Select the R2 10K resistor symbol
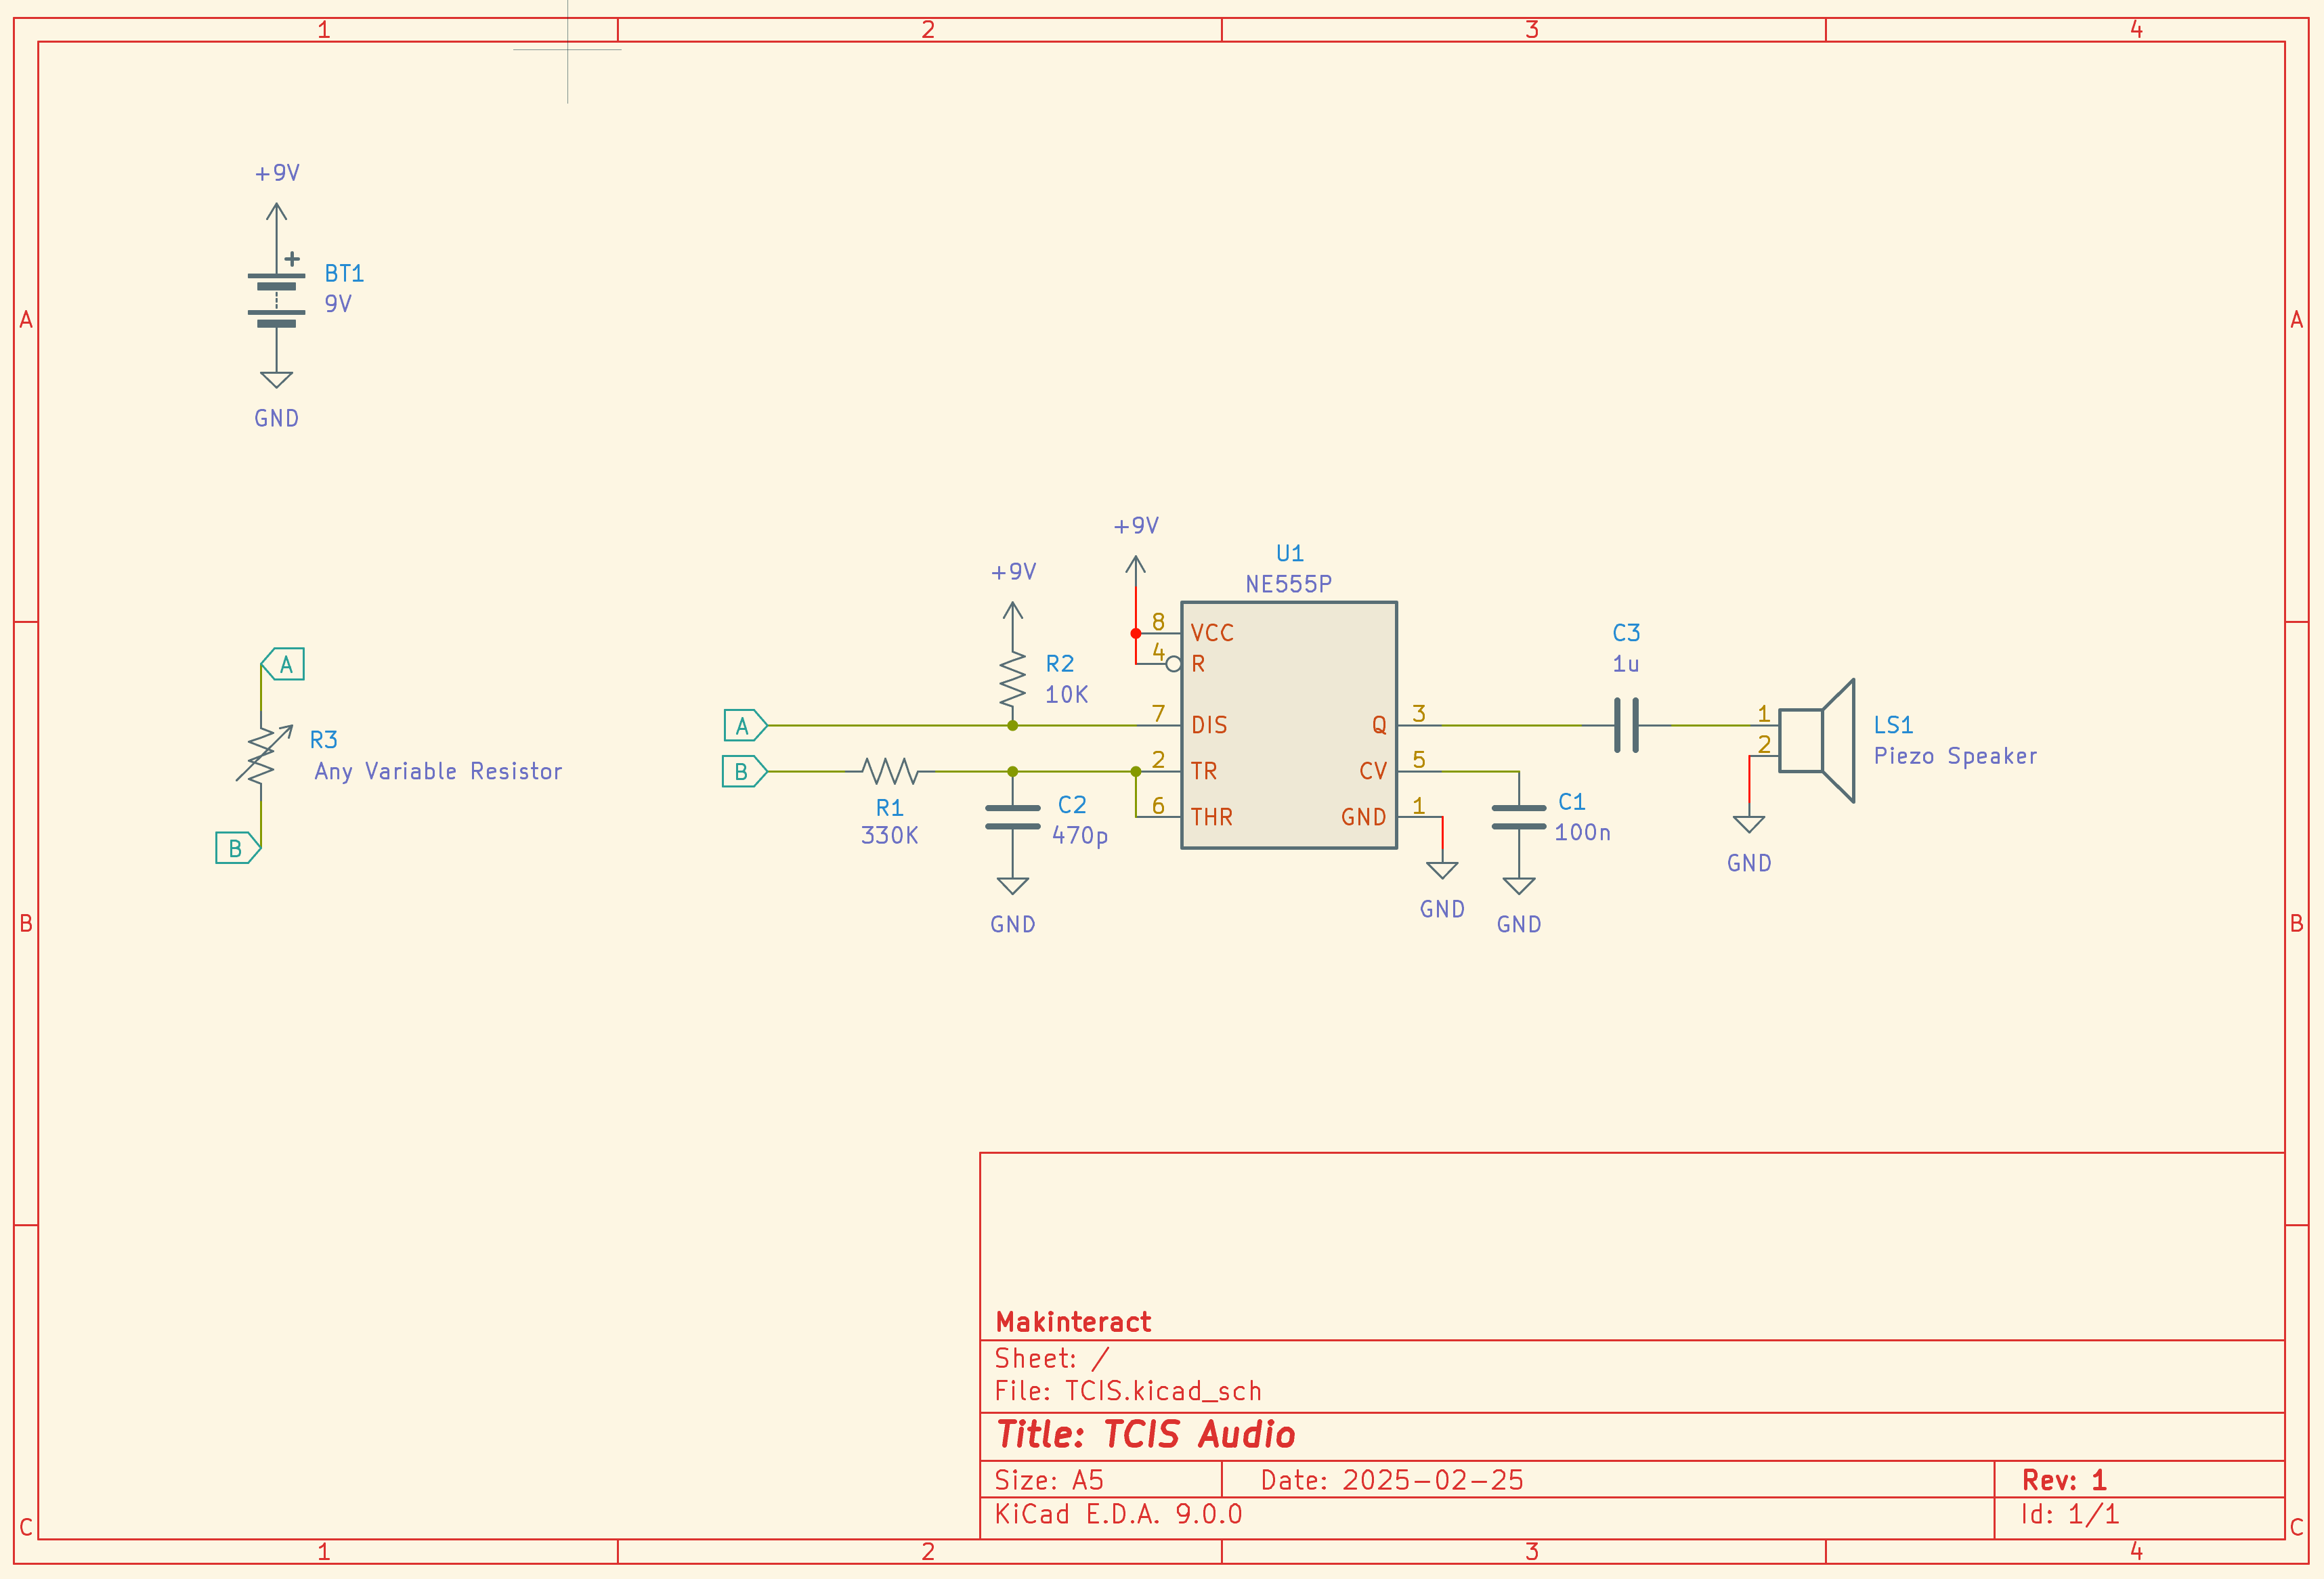2324x1579 pixels. 1013,680
